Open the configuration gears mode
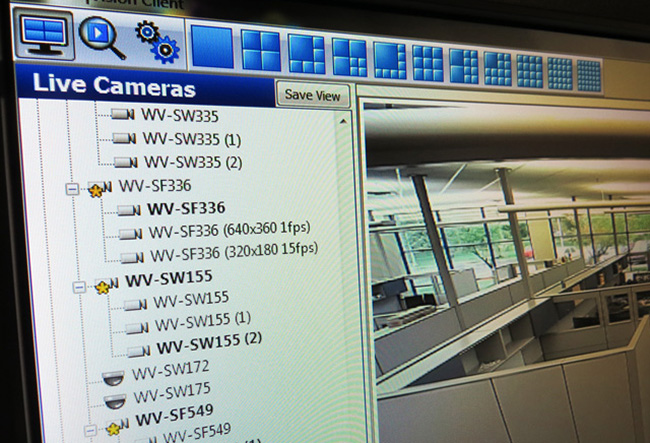Image resolution: width=650 pixels, height=443 pixels. [158, 43]
